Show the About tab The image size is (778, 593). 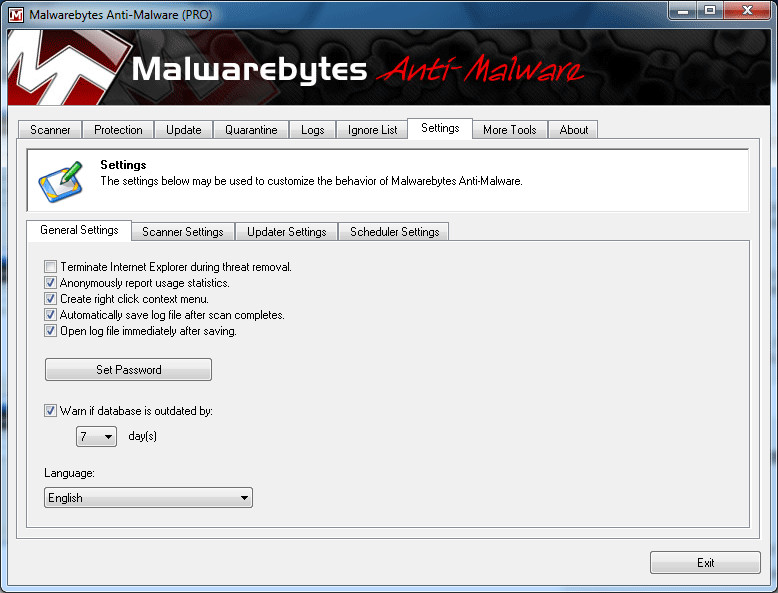(x=574, y=130)
